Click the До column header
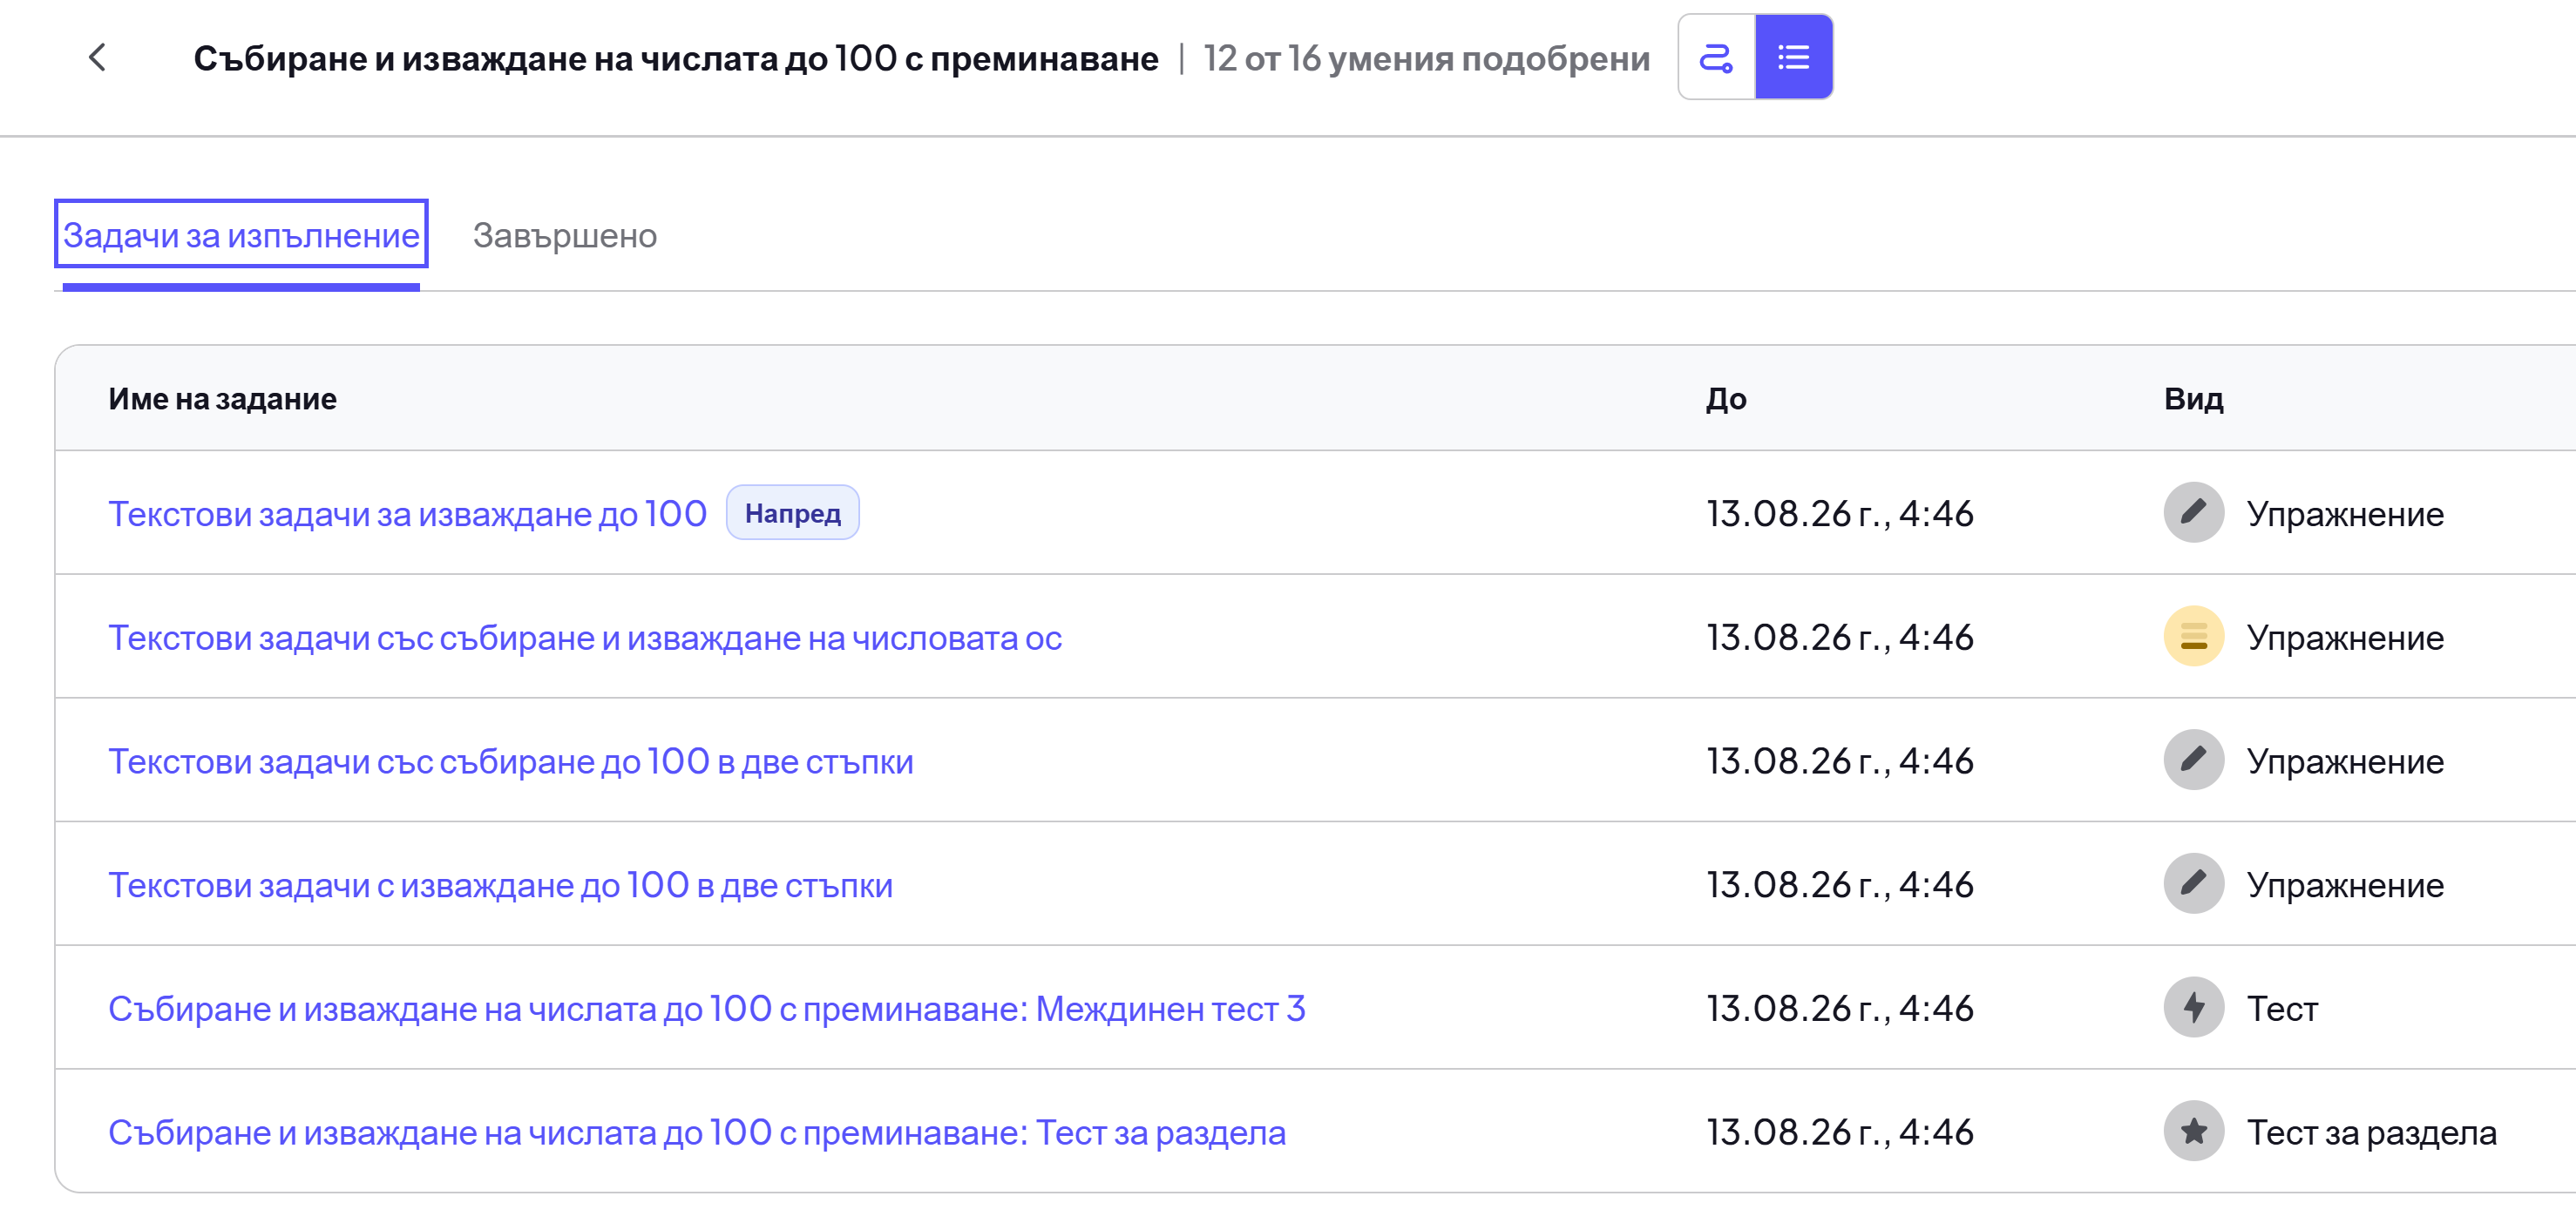This screenshot has width=2576, height=1230. [x=1726, y=399]
